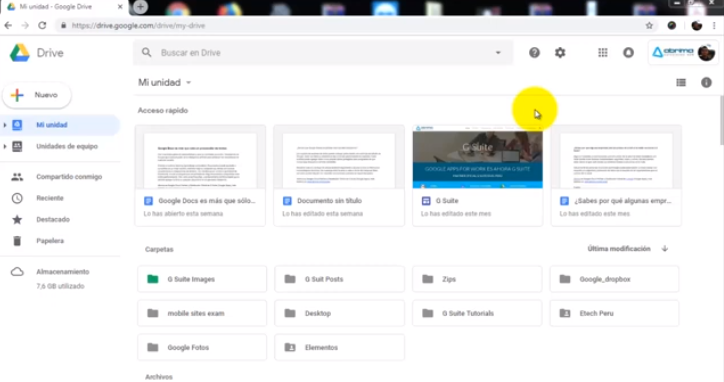Click Última modificación sort label

click(x=619, y=249)
